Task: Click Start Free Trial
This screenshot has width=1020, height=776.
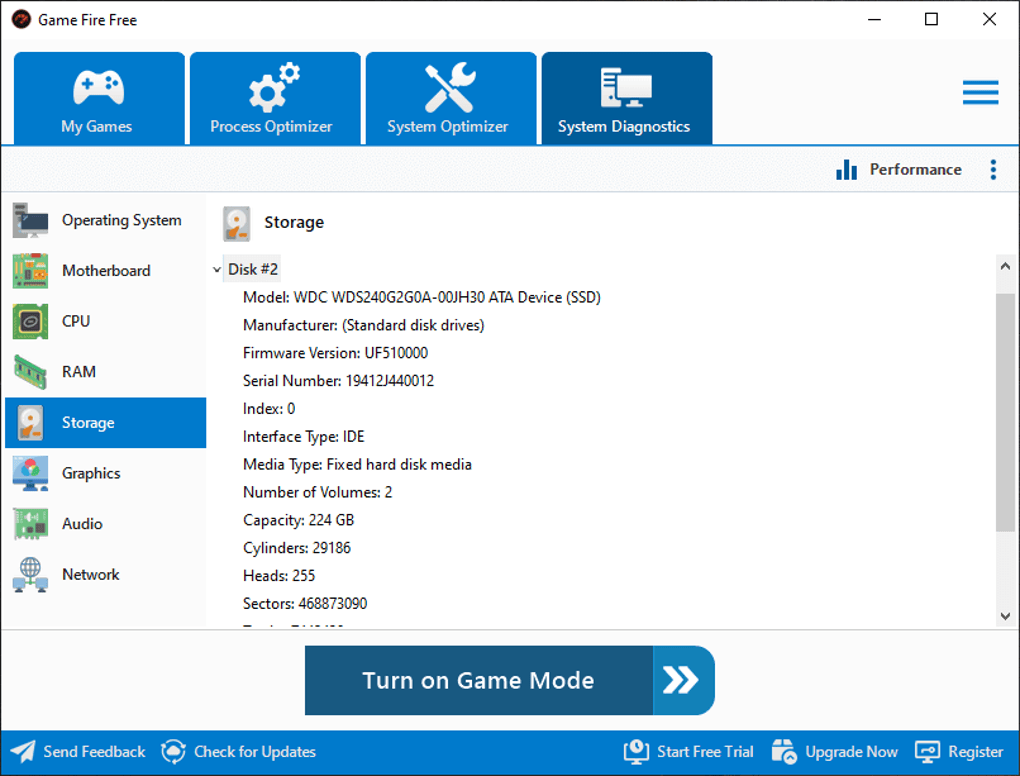Action: click(688, 752)
